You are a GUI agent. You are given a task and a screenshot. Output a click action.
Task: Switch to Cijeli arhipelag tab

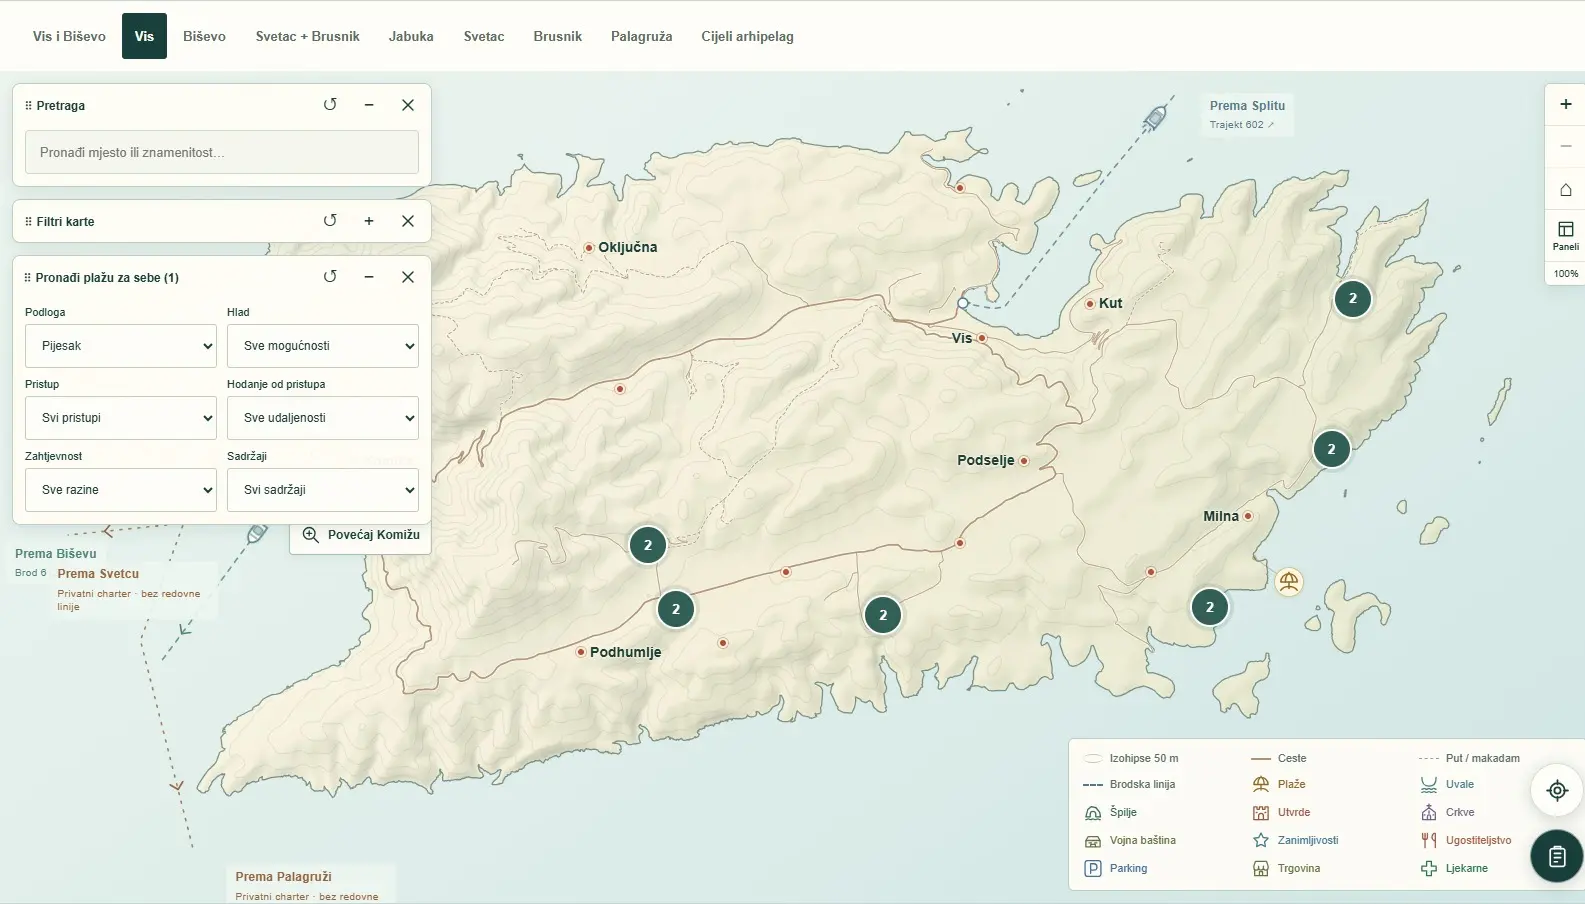pyautogui.click(x=747, y=36)
